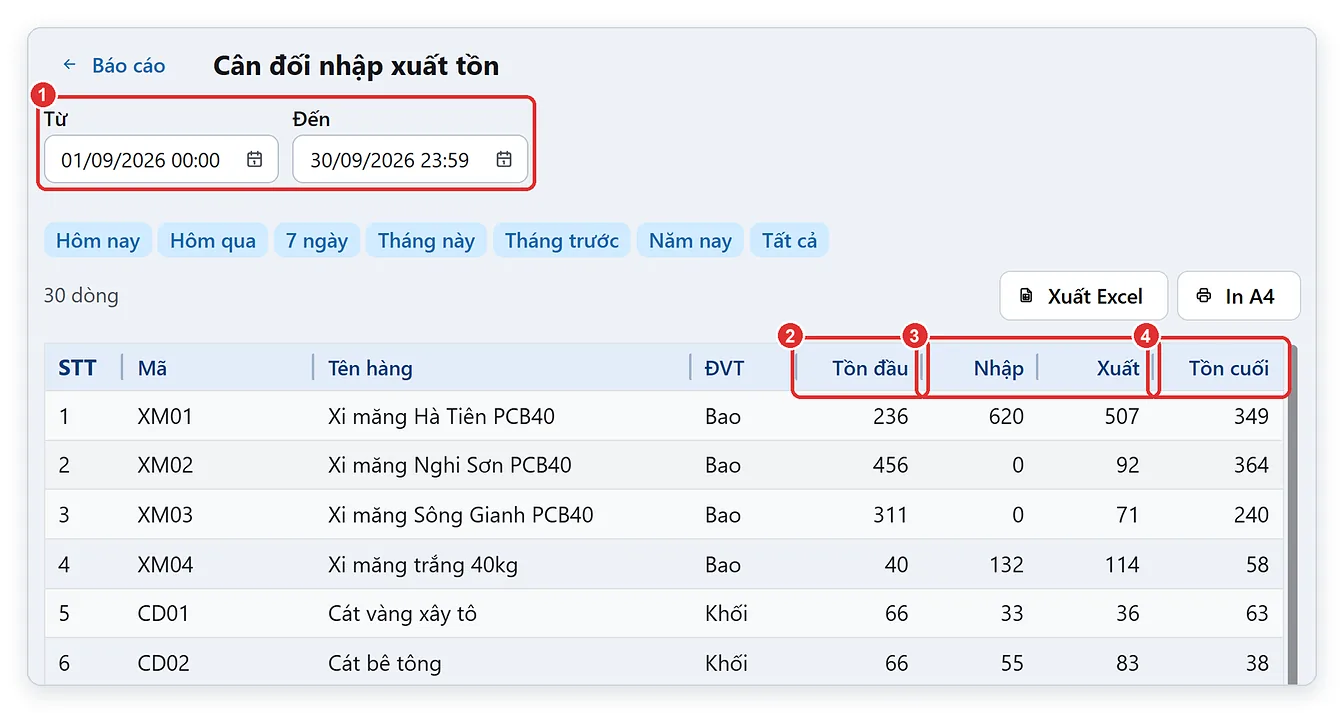The width and height of the screenshot is (1344, 713).
Task: Click the code XM01 cell
Action: click(165, 416)
